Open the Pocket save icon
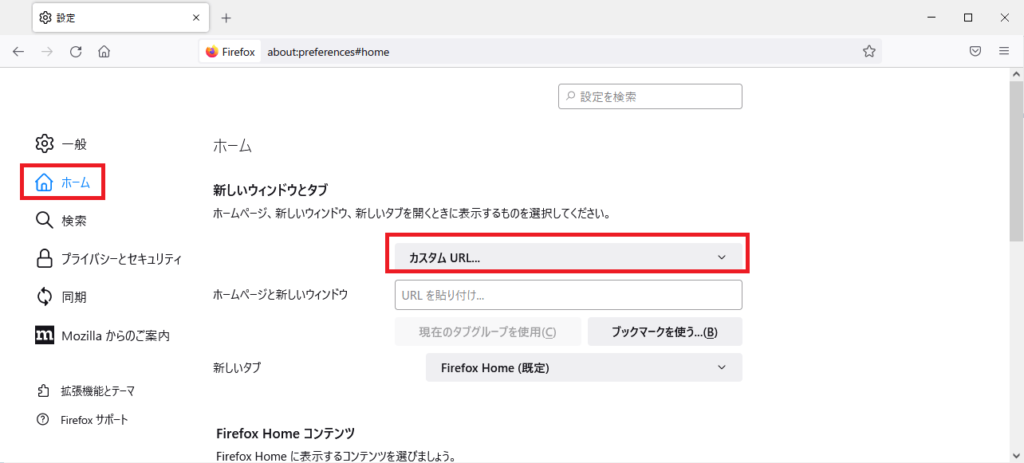Image resolution: width=1024 pixels, height=463 pixels. [975, 52]
